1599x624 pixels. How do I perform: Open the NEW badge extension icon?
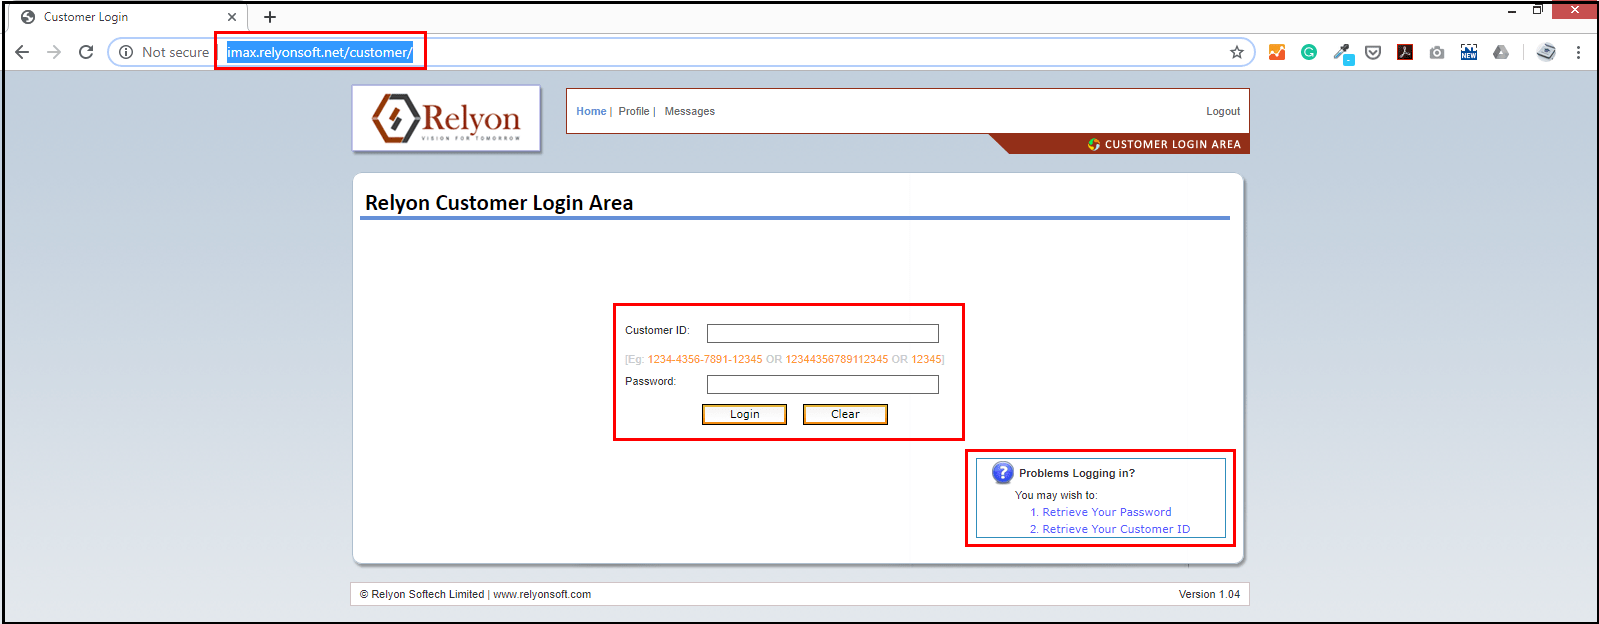1469,52
